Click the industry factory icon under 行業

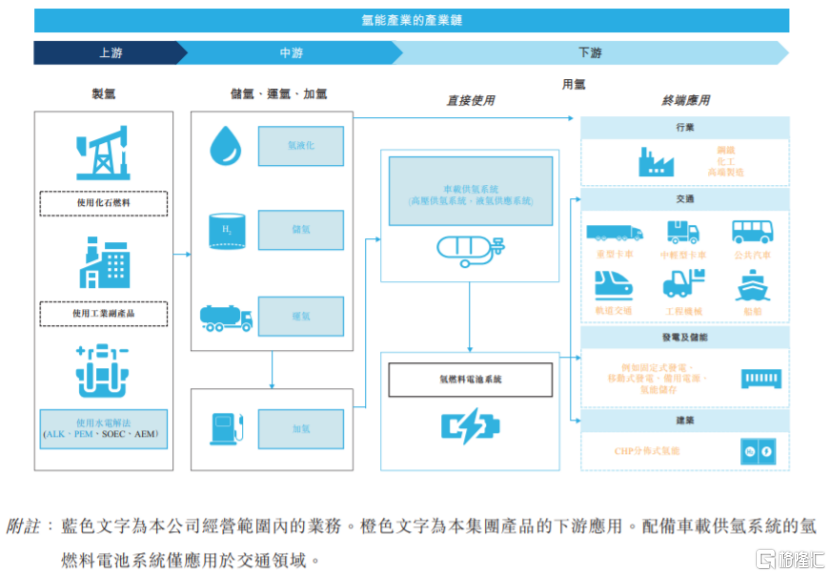click(x=656, y=161)
